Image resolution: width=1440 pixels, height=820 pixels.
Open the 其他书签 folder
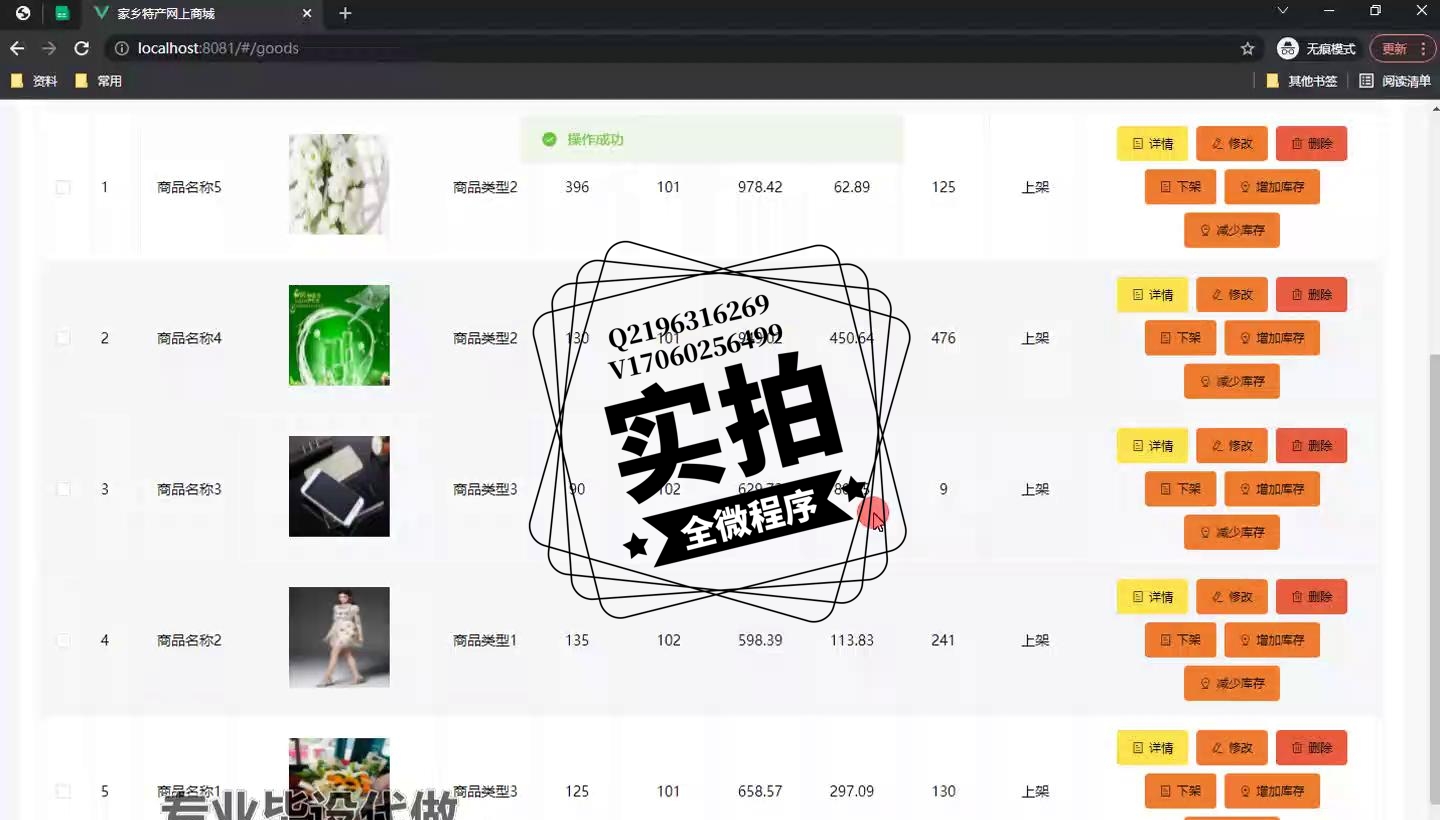click(1301, 81)
